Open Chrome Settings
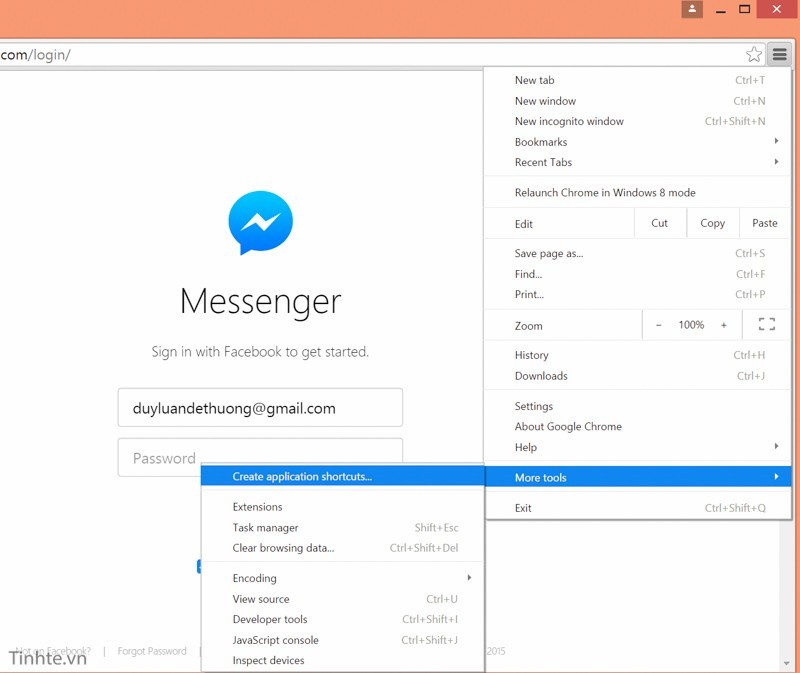The width and height of the screenshot is (800, 673). [638, 406]
